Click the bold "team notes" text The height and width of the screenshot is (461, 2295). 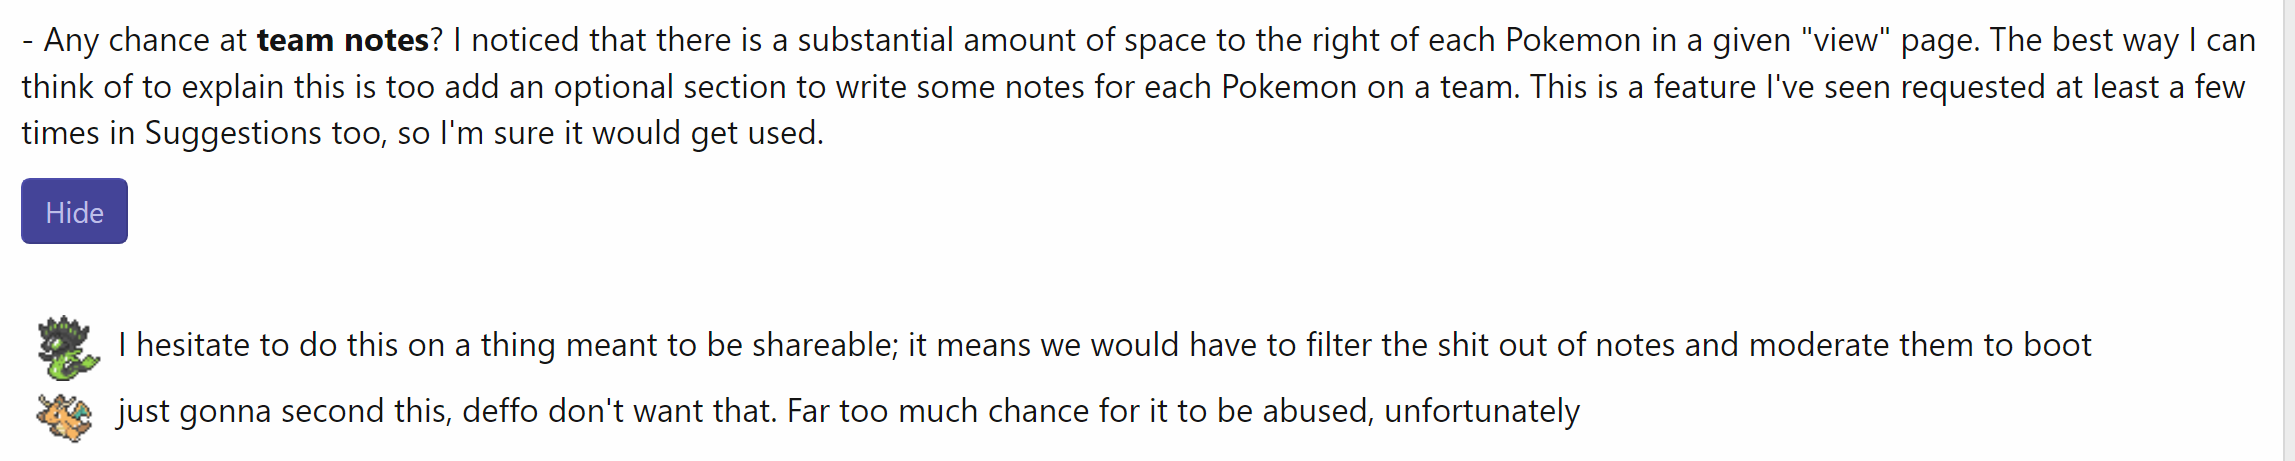(342, 40)
